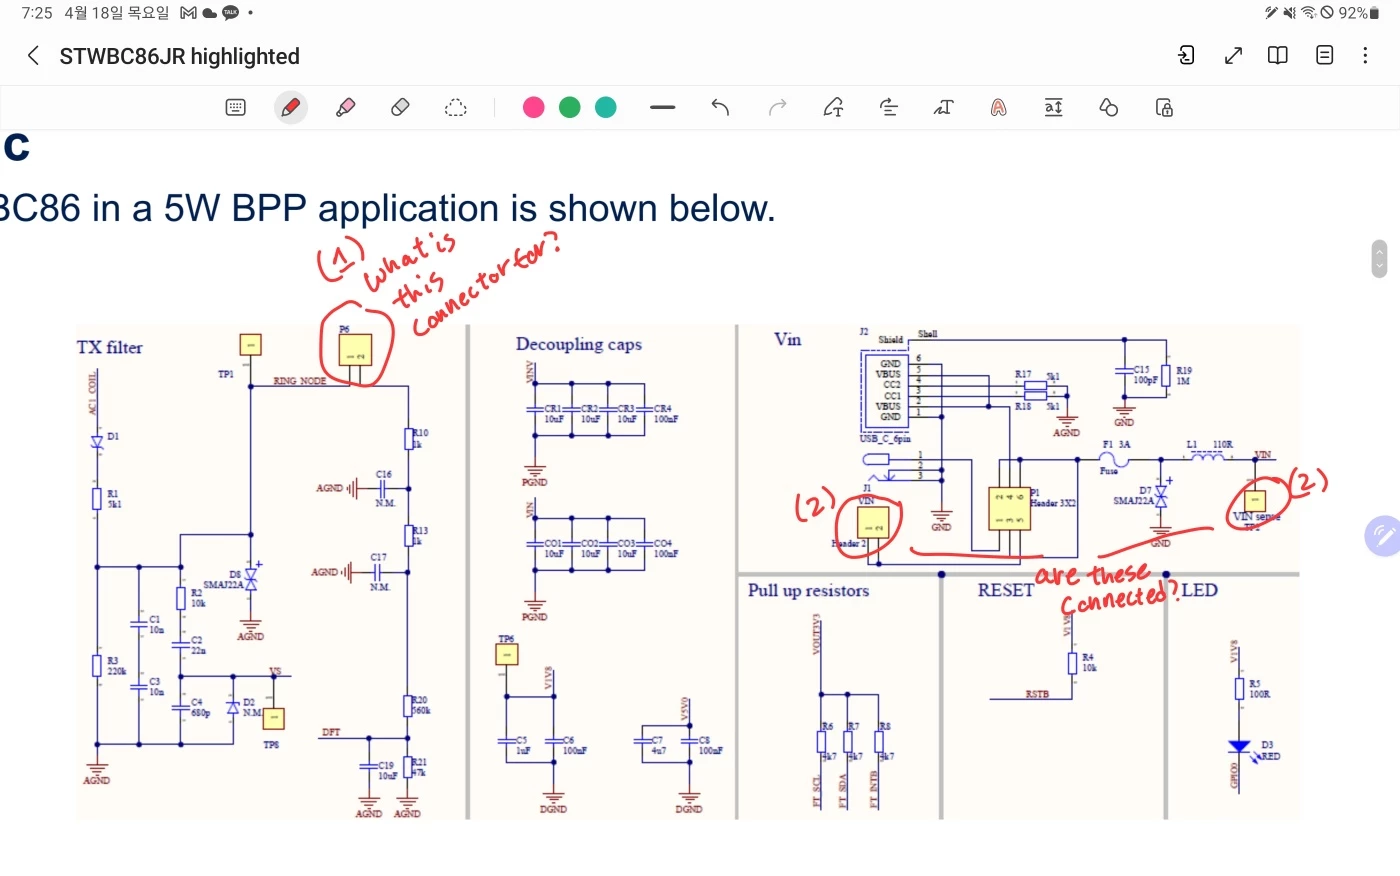Open the note title STWBC86JR highlighted
Viewport: 1400px width, 876px height.
click(179, 56)
